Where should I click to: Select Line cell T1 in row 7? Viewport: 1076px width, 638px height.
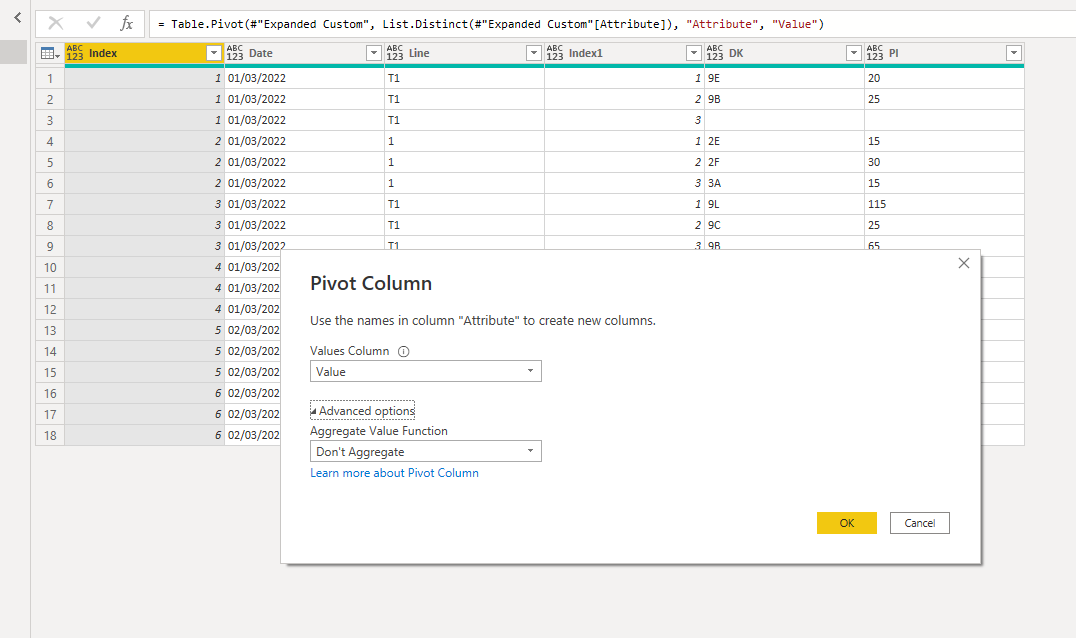point(465,204)
